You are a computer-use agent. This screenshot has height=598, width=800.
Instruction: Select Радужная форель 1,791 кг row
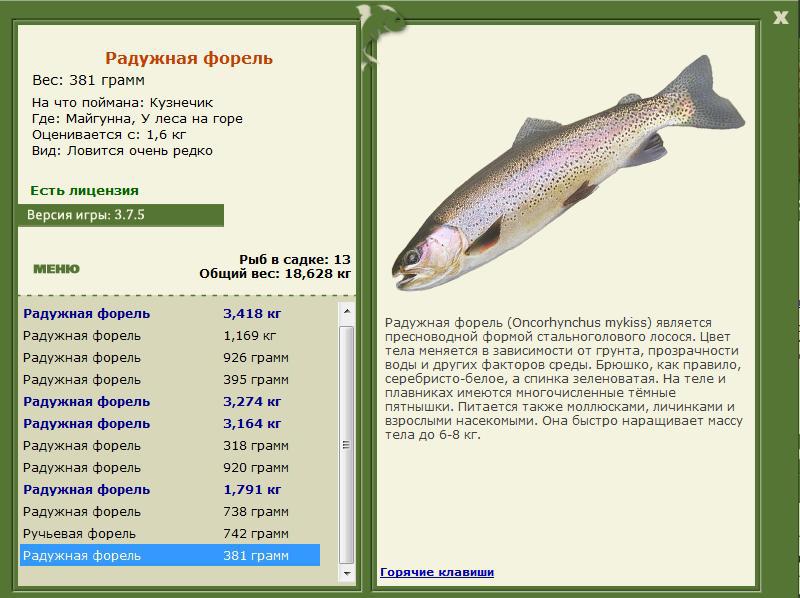coord(170,489)
